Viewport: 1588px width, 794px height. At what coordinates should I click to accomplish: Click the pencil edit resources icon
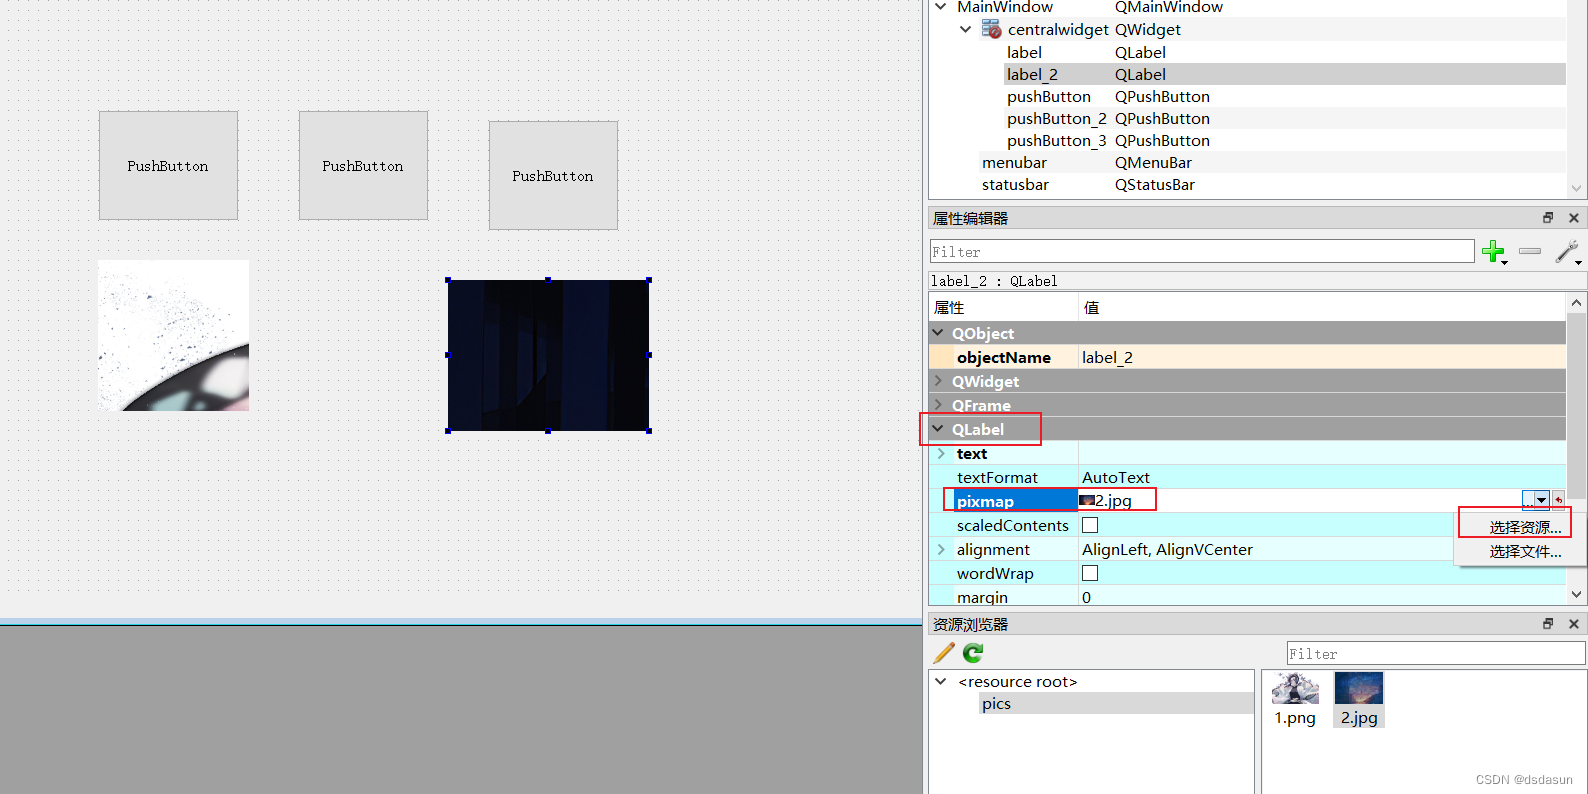click(x=944, y=653)
